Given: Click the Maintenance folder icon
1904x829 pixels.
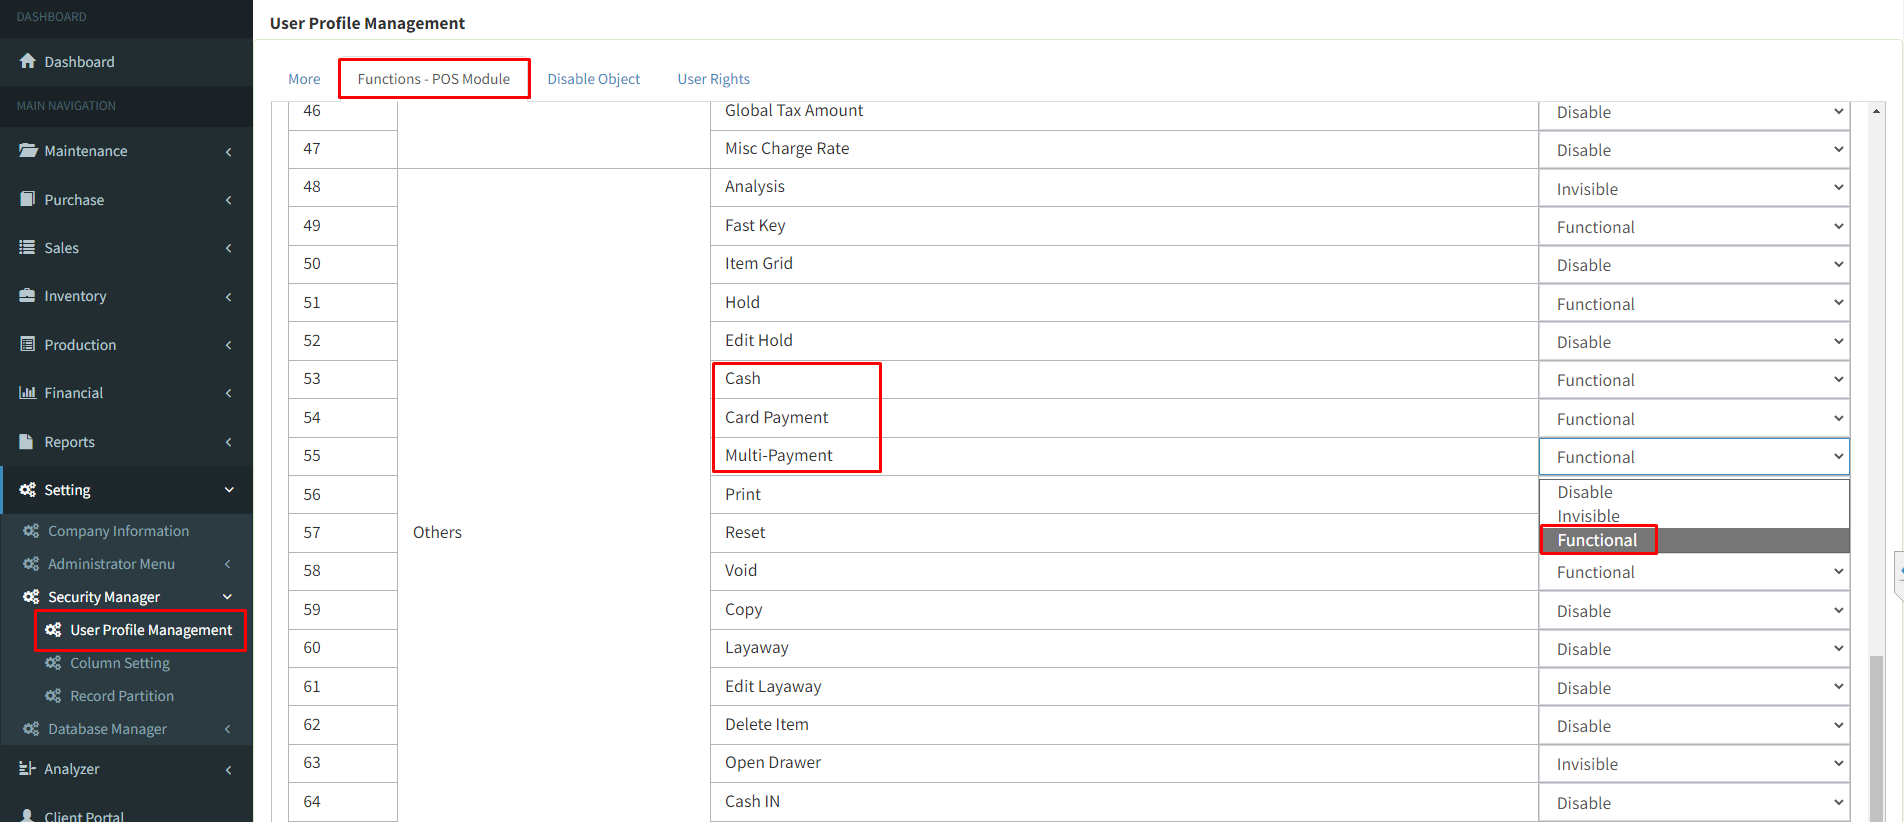Looking at the screenshot, I should coord(27,150).
